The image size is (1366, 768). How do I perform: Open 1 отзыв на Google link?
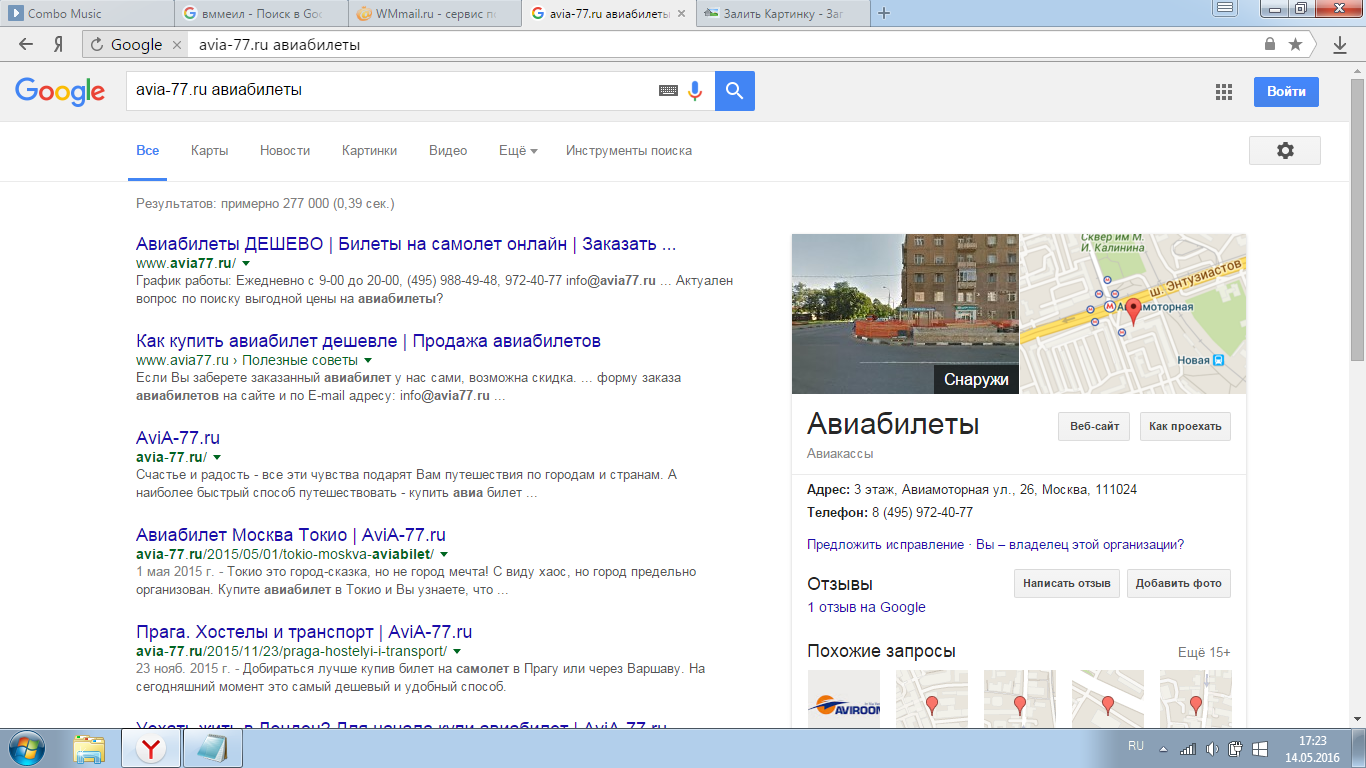point(866,607)
